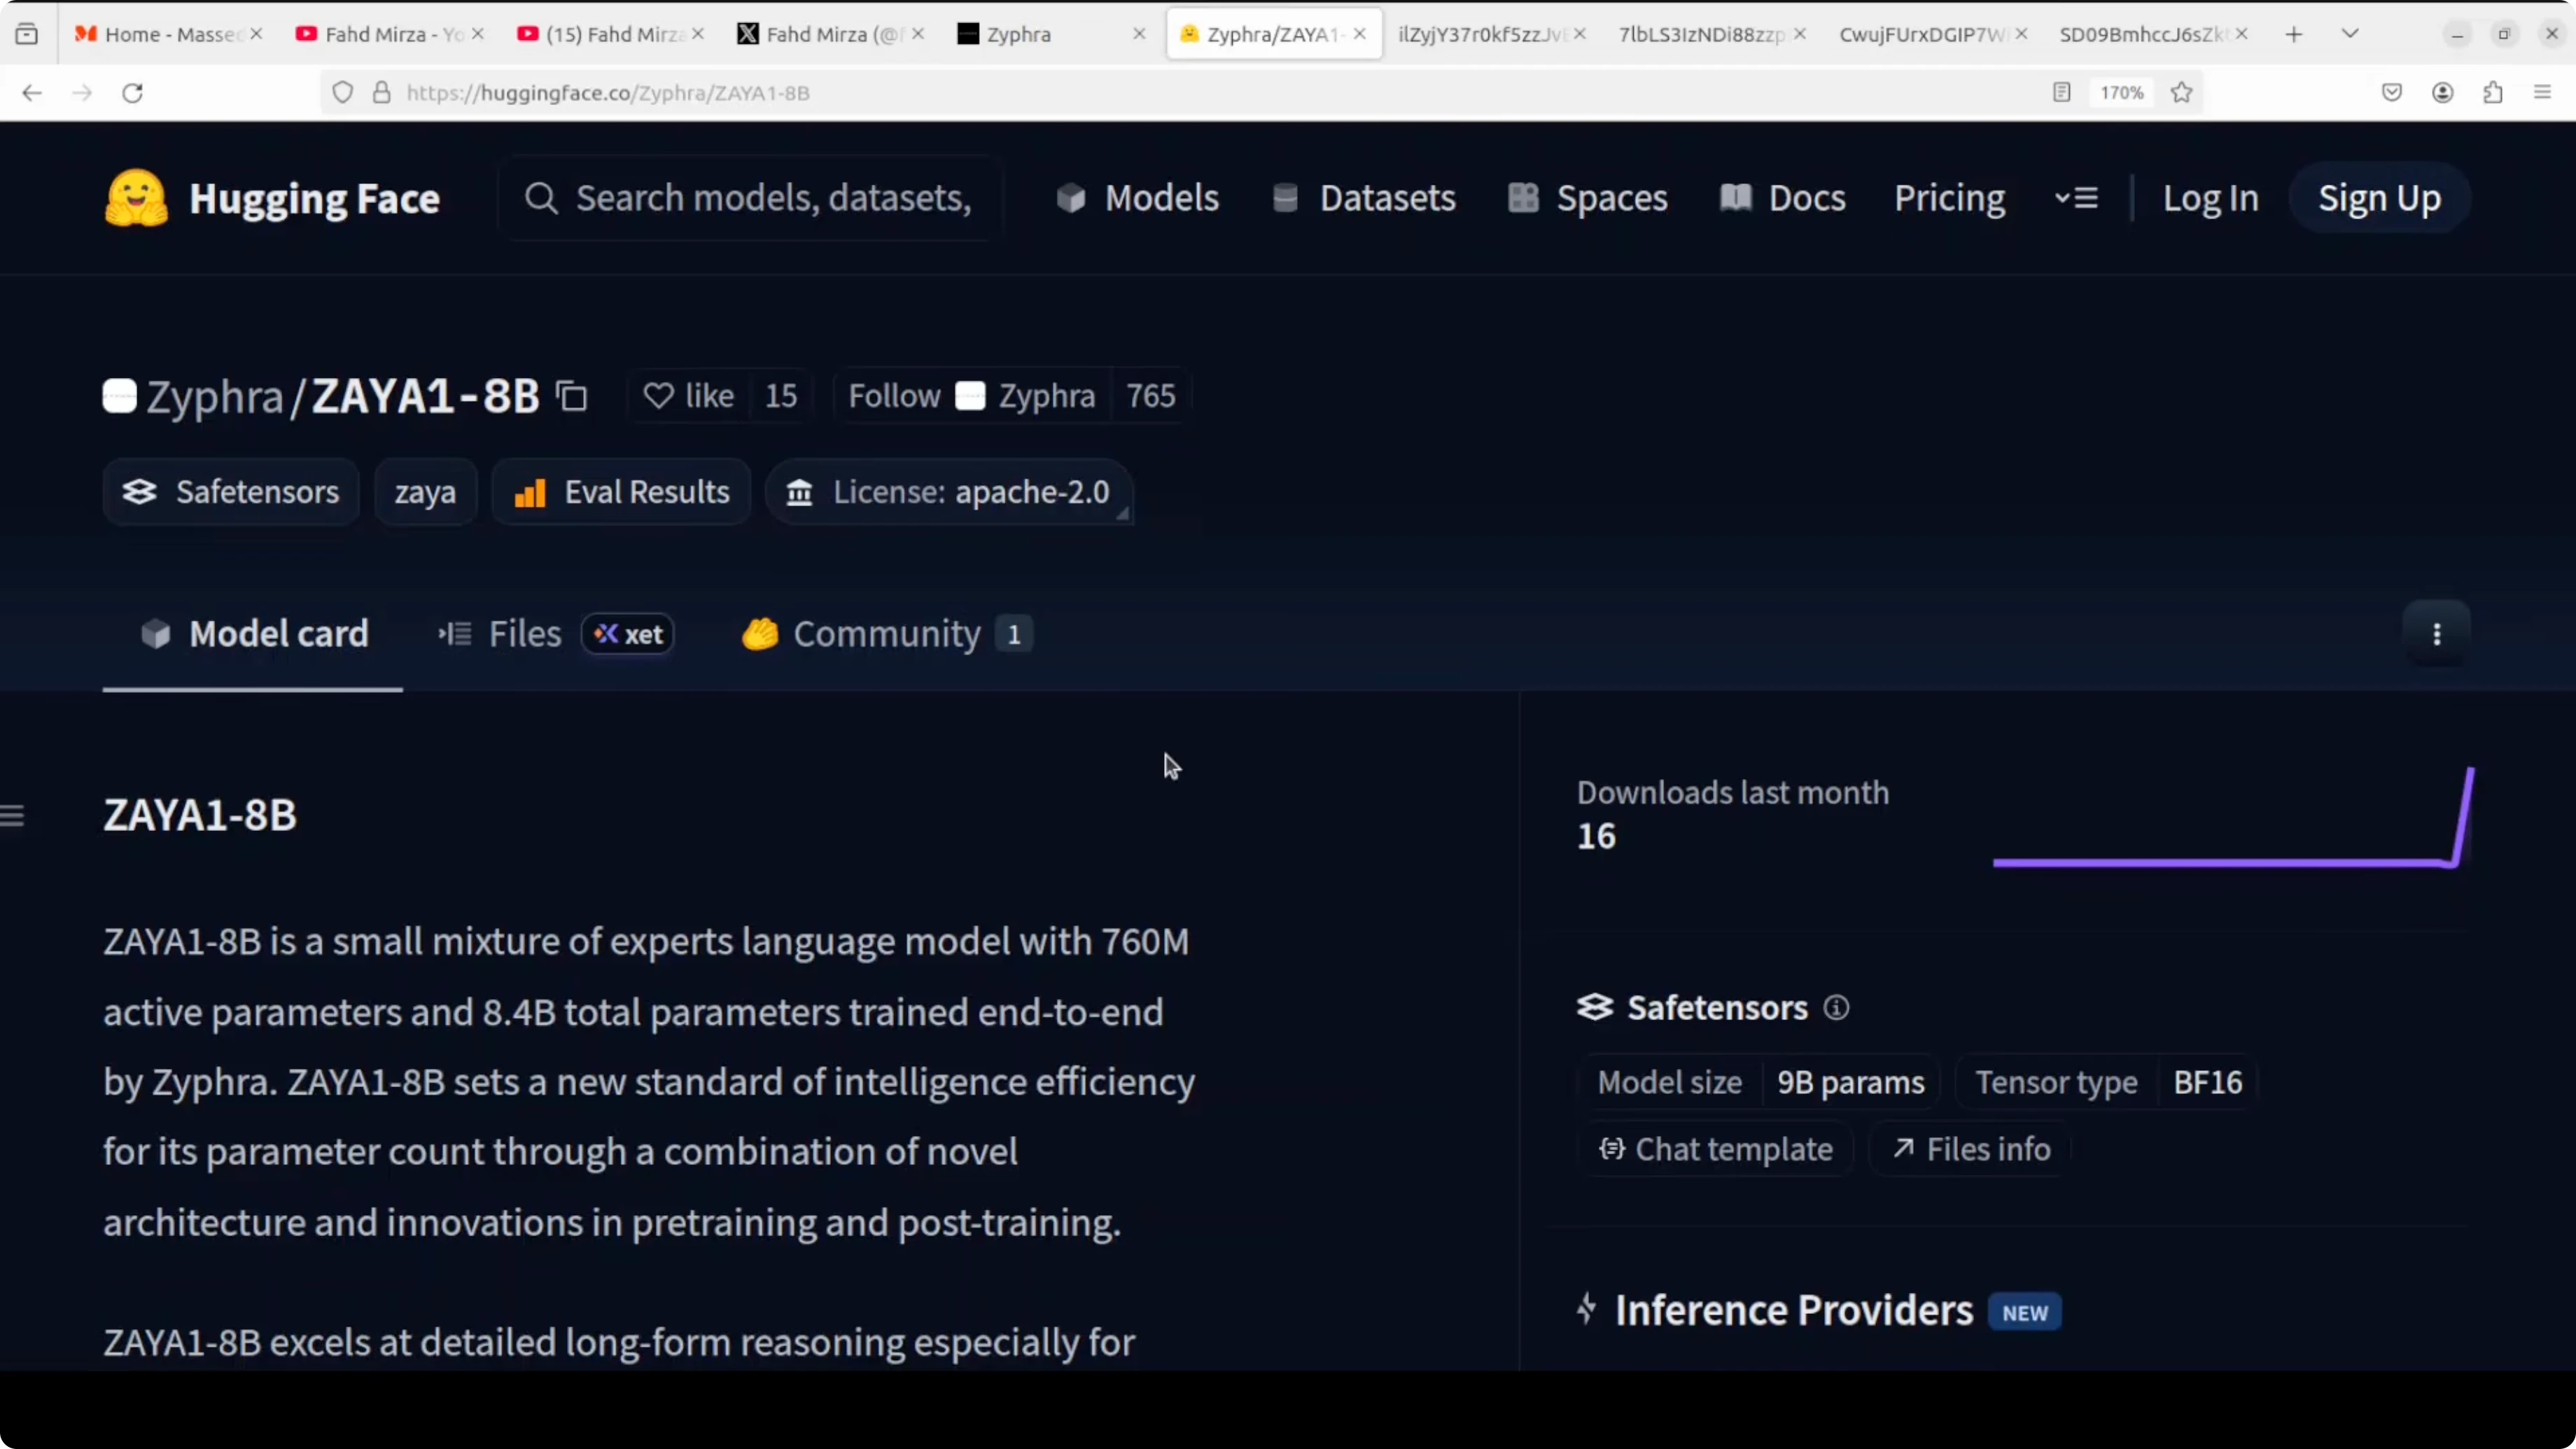Click the Safetensors info circle icon
The width and height of the screenshot is (2576, 1449).
(x=1836, y=1008)
